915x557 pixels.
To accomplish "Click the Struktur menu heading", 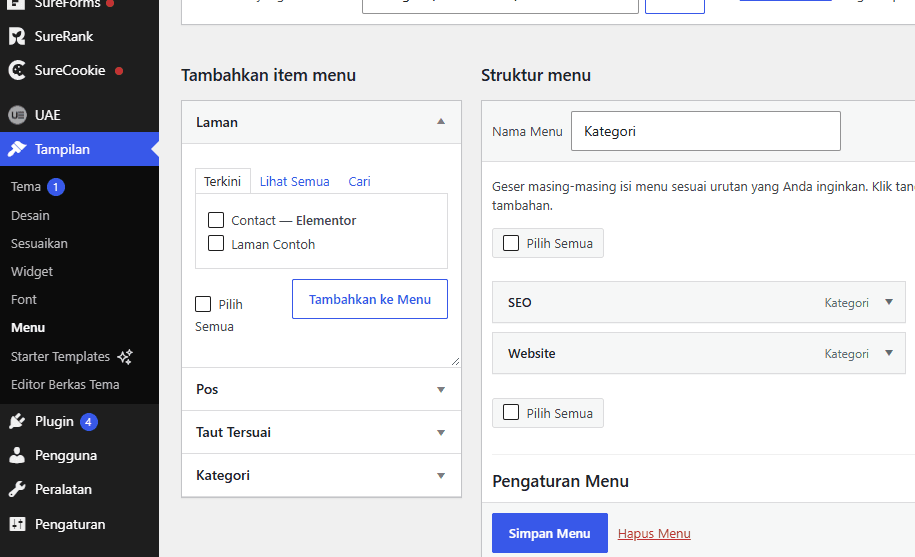I will click(x=536, y=75).
